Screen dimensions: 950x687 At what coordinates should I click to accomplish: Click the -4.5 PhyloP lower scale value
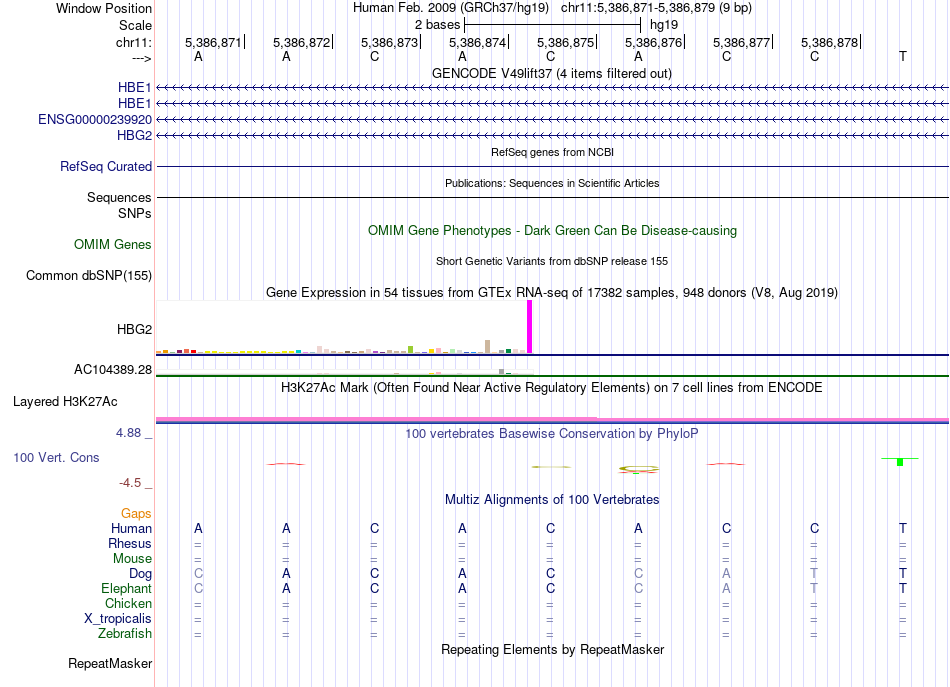tap(130, 483)
